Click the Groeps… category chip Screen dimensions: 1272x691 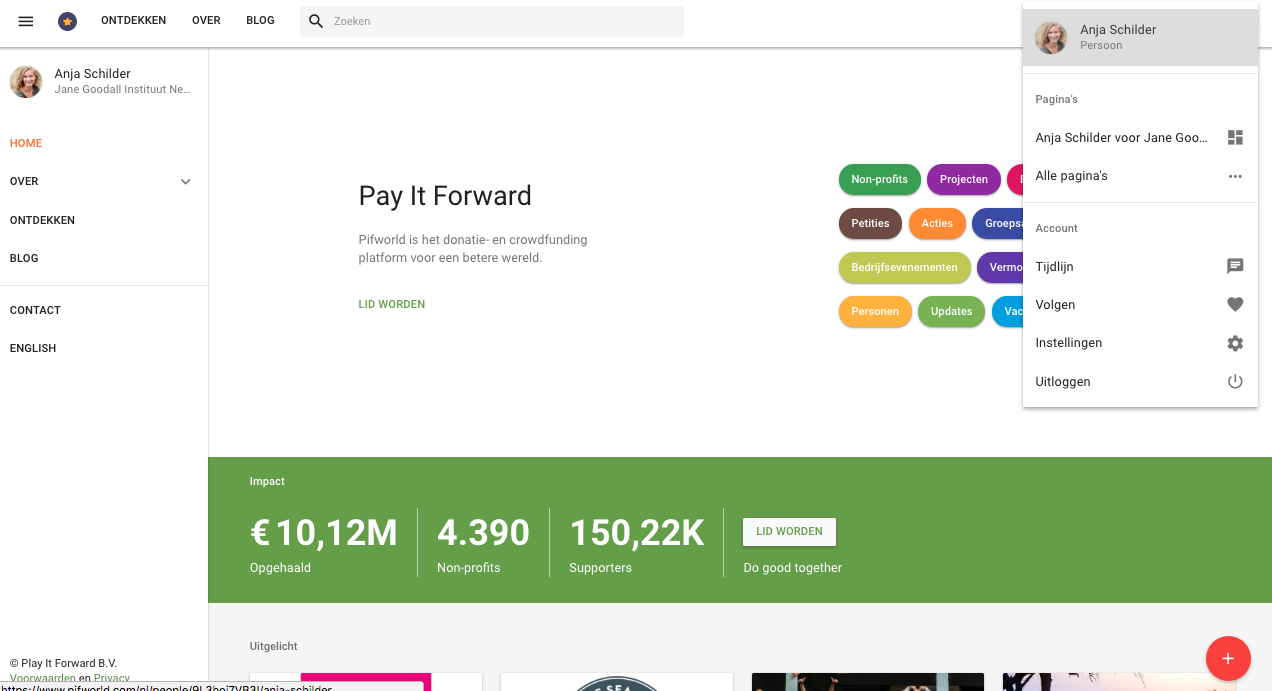[x=998, y=224]
